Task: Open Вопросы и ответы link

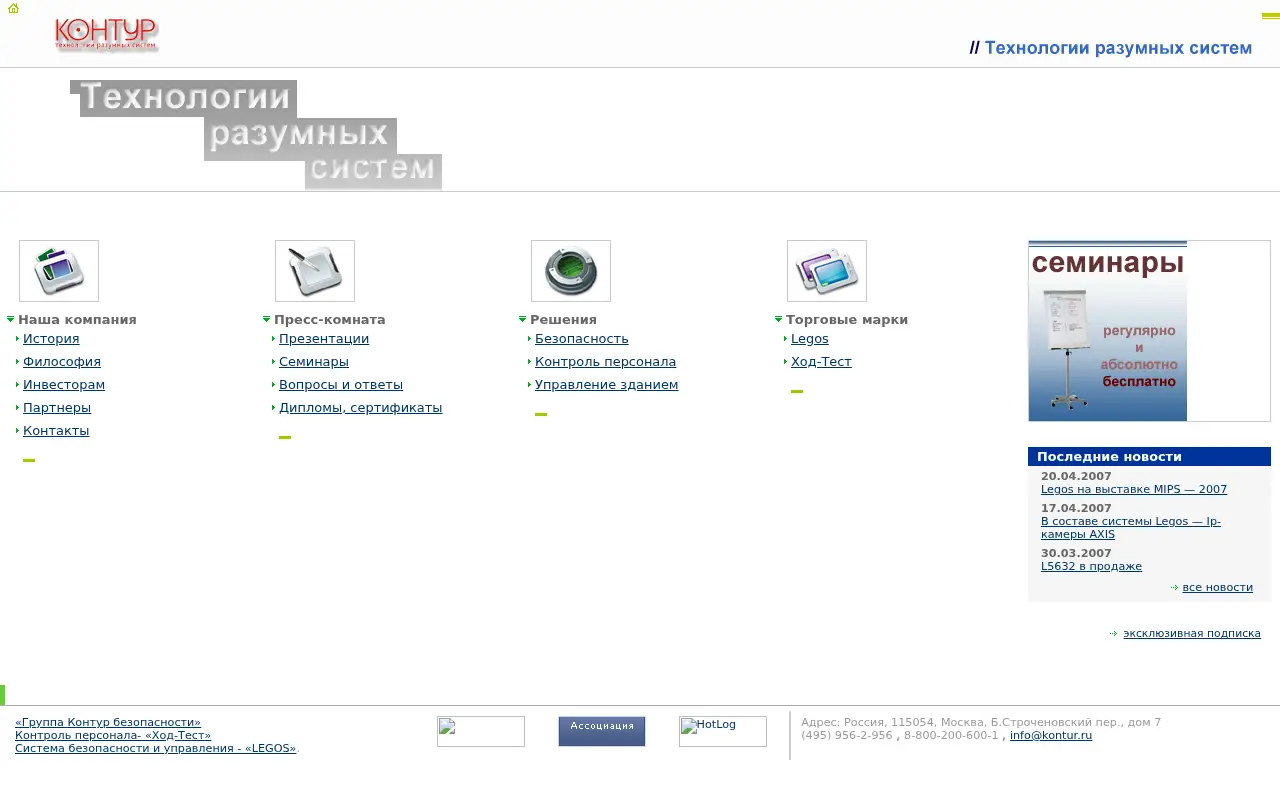Action: (x=341, y=385)
